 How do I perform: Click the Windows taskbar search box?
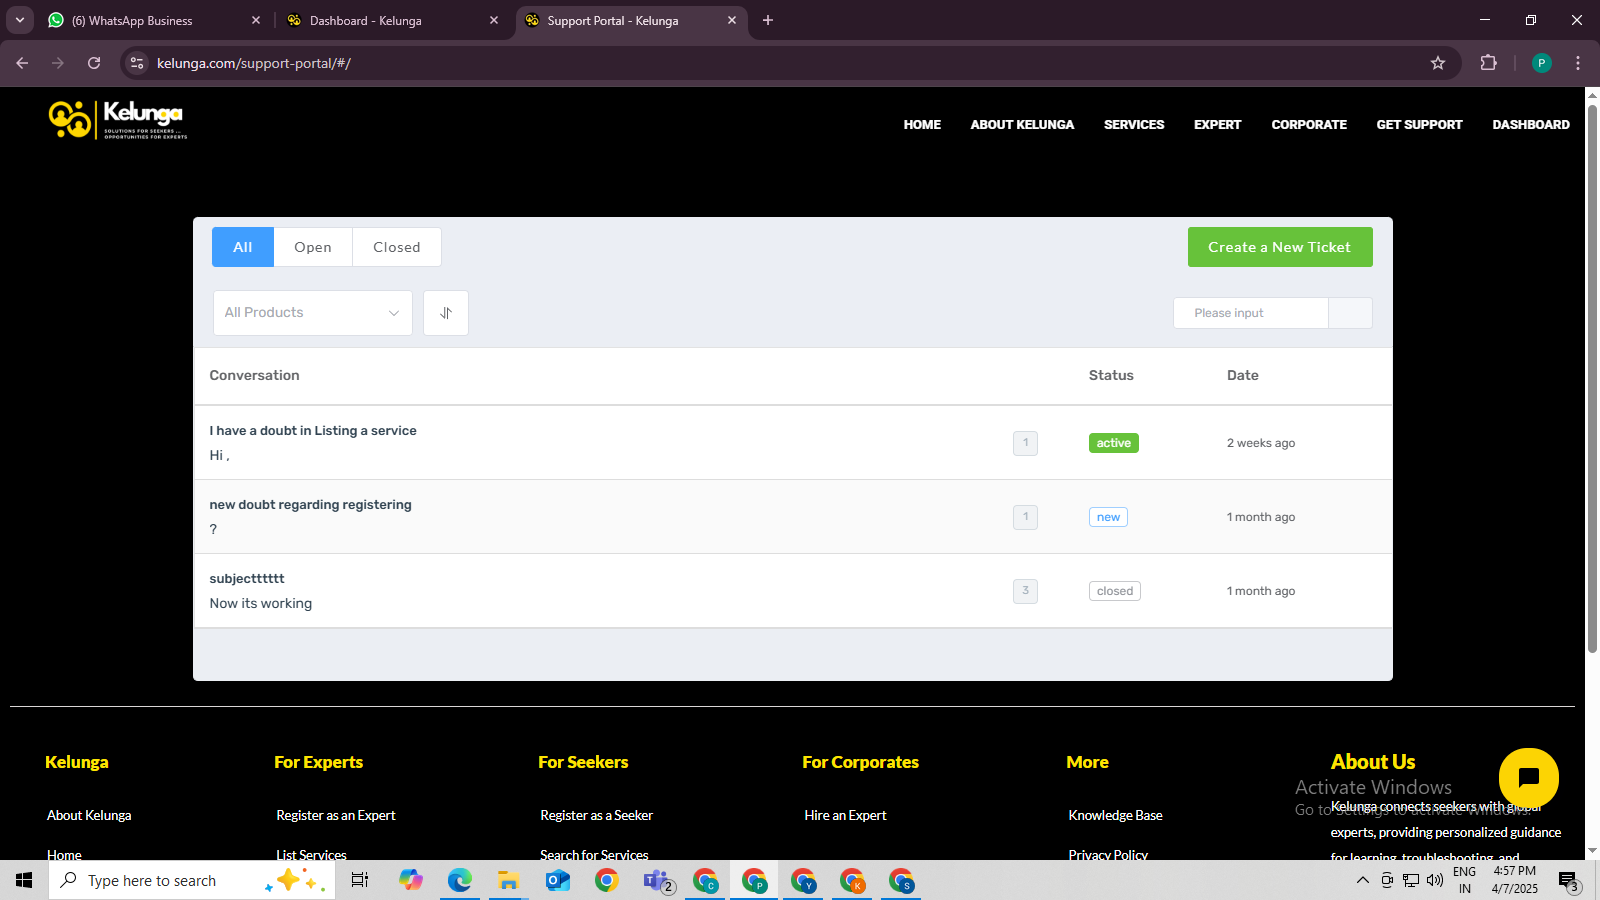coord(192,880)
